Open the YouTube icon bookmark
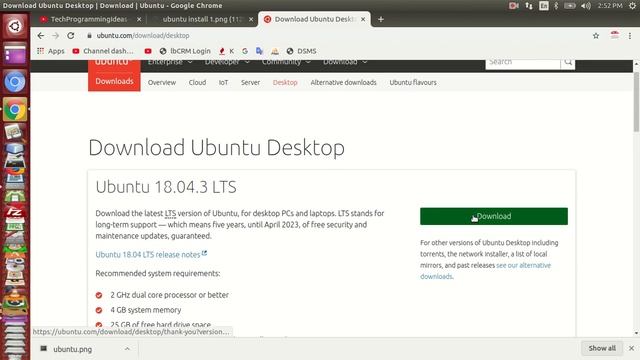 pos(148,51)
